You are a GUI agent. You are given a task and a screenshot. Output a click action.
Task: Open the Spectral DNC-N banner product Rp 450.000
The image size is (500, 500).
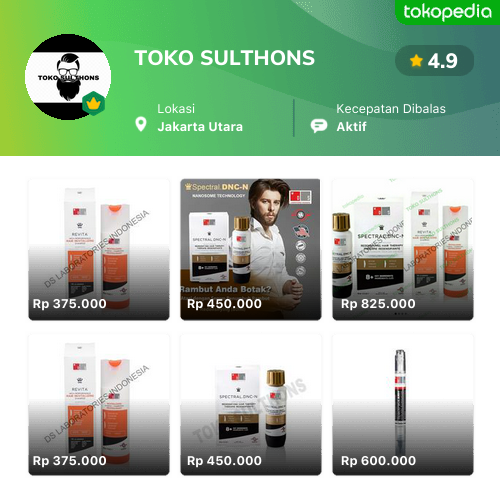click(x=251, y=249)
